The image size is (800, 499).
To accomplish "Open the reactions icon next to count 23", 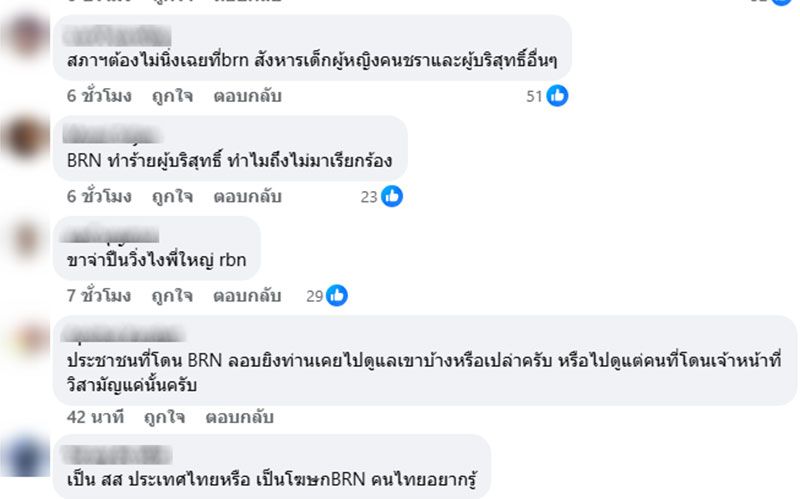I will [x=392, y=196].
